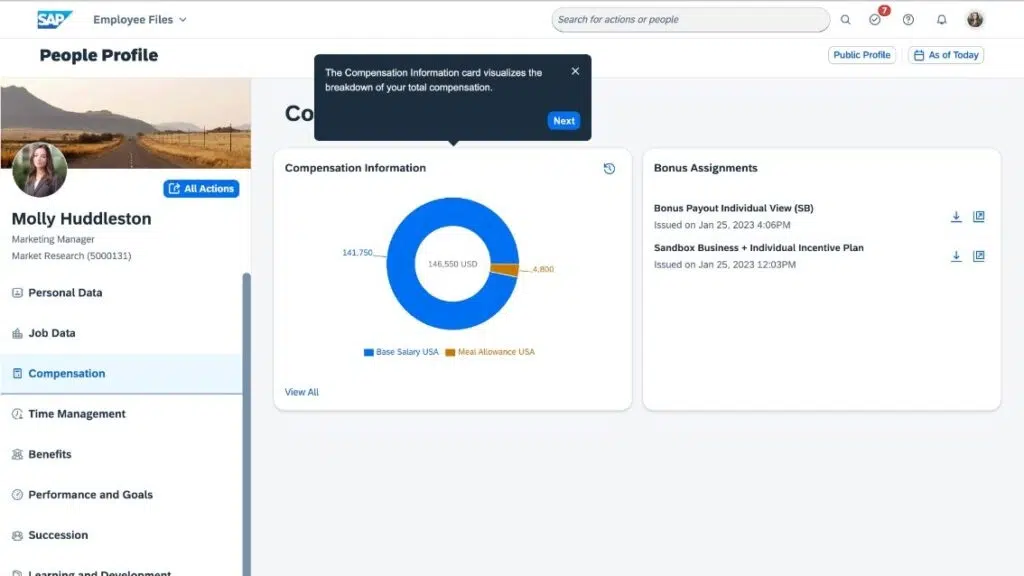Screen dimensions: 1024x576
Task: Download the Sandbox Business Incentive Plan statement
Action: click(x=956, y=256)
